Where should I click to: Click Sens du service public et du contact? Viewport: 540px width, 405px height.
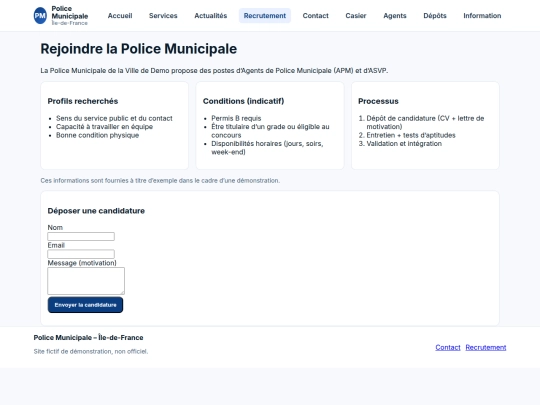(114, 118)
